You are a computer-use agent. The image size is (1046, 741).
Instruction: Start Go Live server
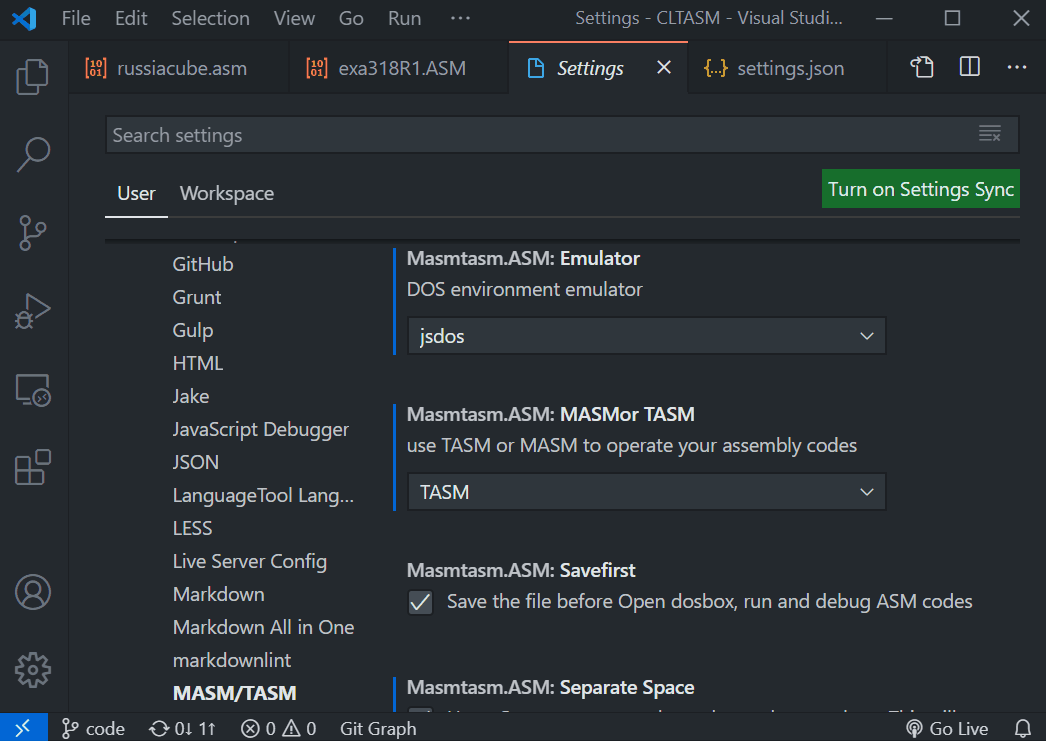pos(947,728)
